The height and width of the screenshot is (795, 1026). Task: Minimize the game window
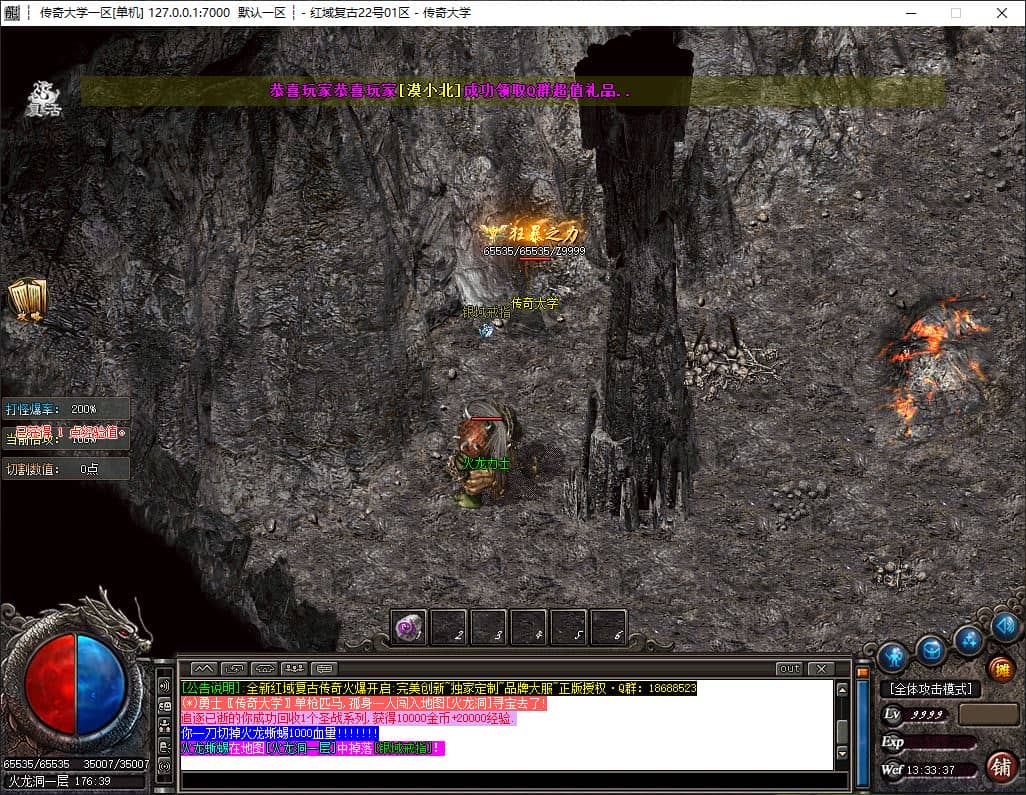point(911,13)
